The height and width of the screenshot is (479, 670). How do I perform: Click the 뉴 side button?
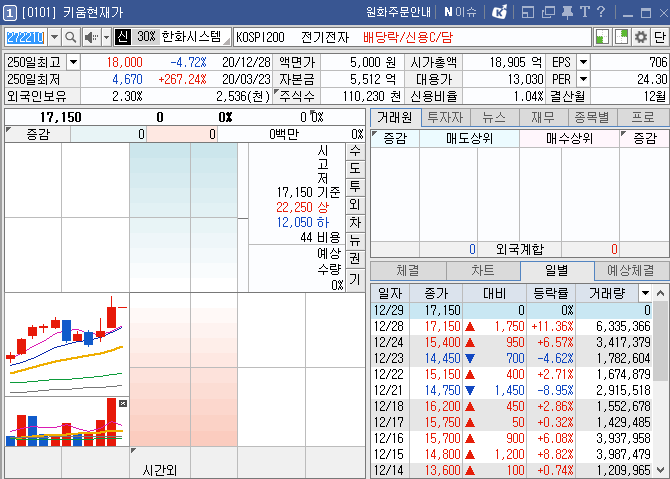click(355, 240)
